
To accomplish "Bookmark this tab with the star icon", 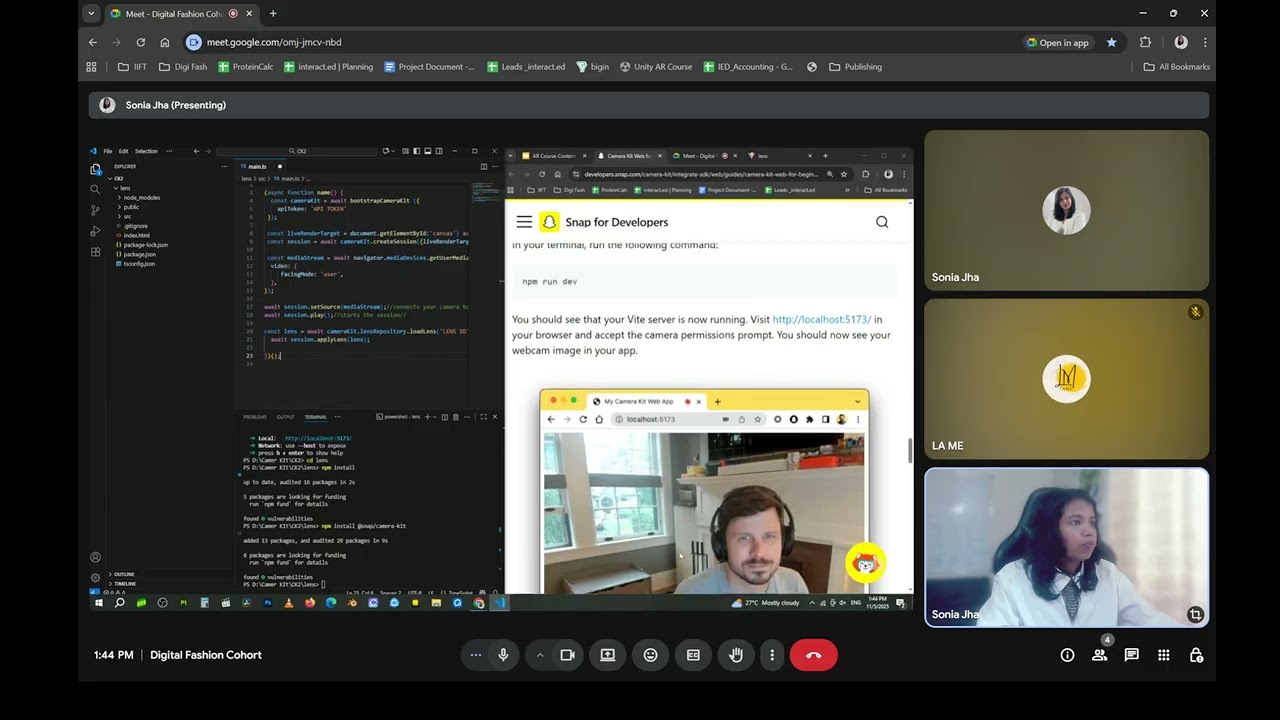I will pos(1111,42).
